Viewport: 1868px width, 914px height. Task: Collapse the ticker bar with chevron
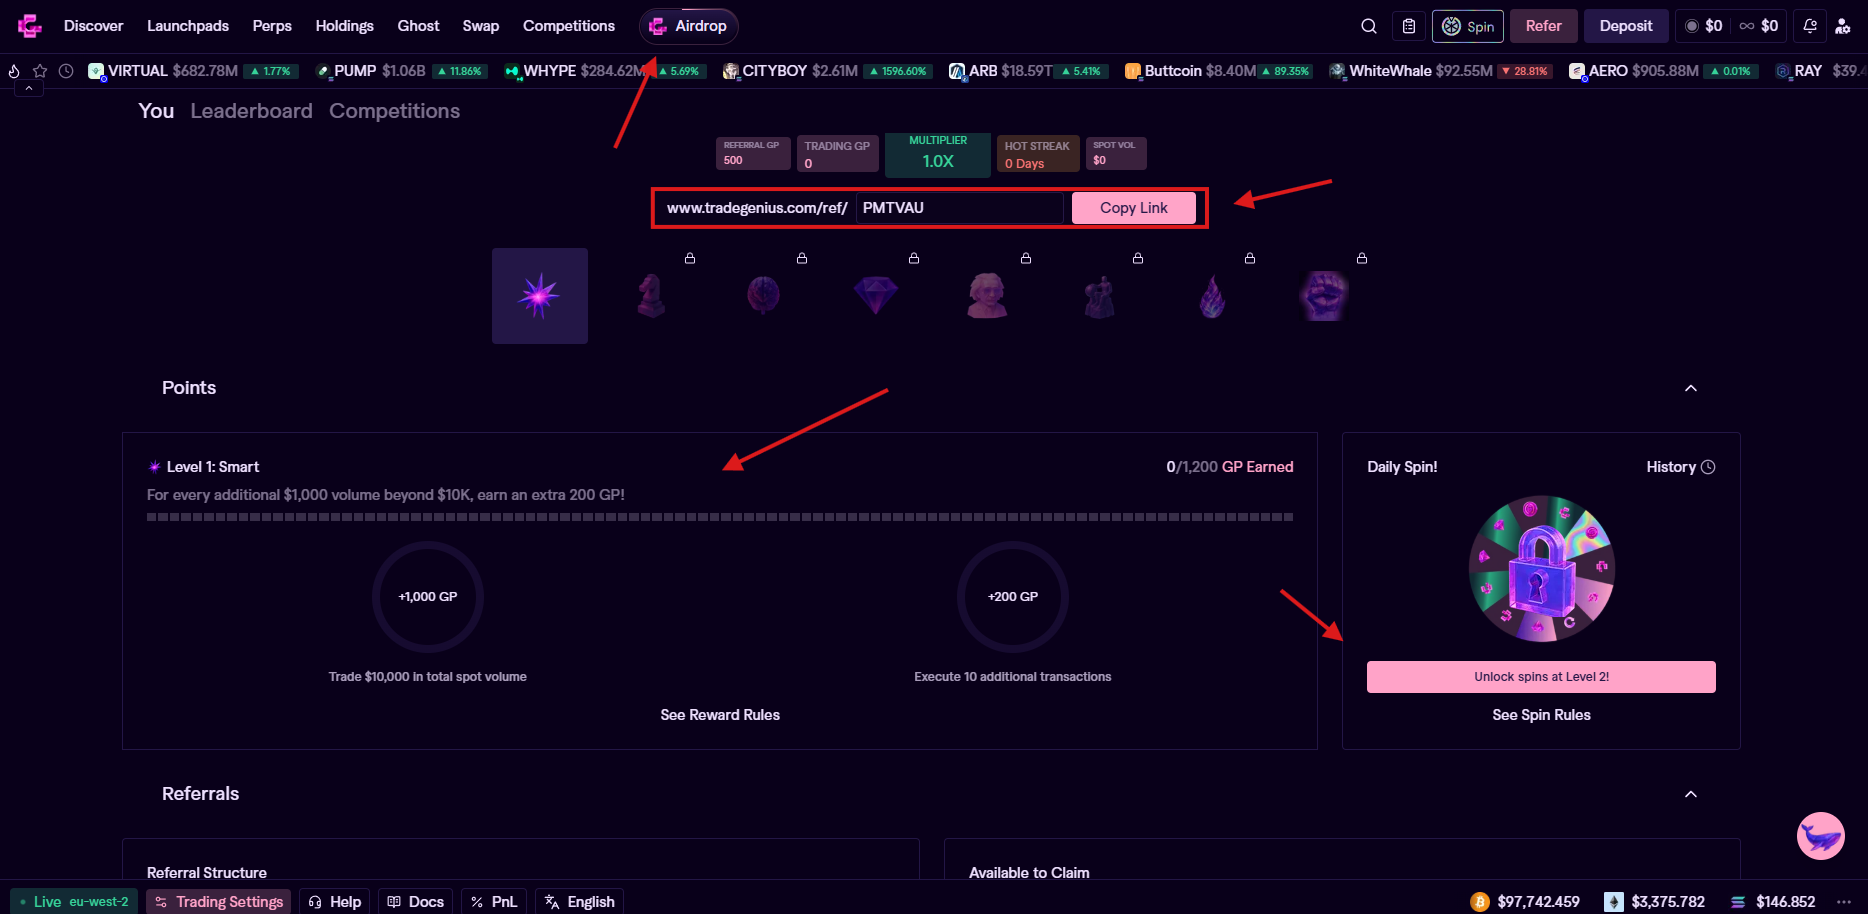coord(29,89)
